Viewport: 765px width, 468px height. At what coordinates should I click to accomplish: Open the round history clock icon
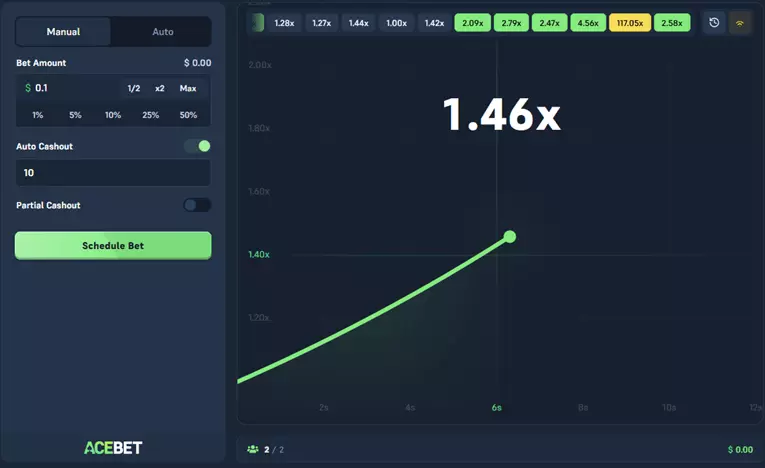click(714, 22)
